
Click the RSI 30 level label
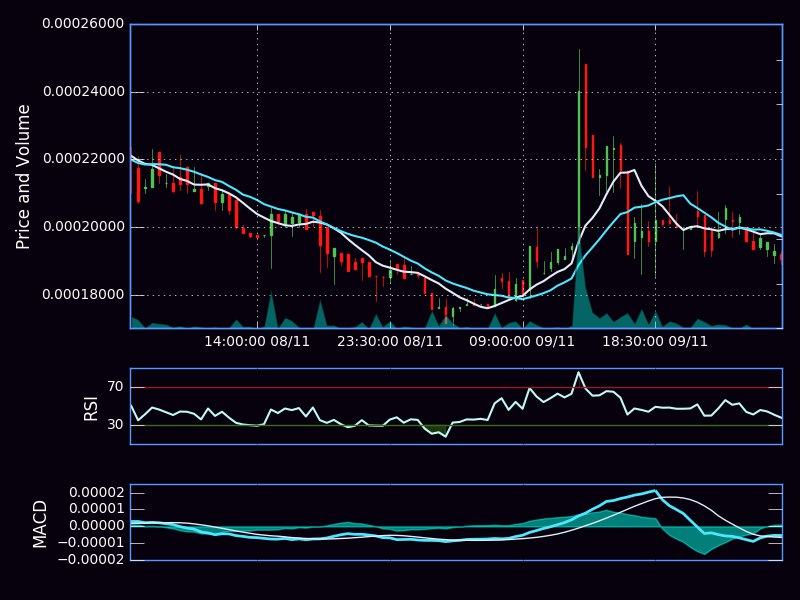(116, 424)
